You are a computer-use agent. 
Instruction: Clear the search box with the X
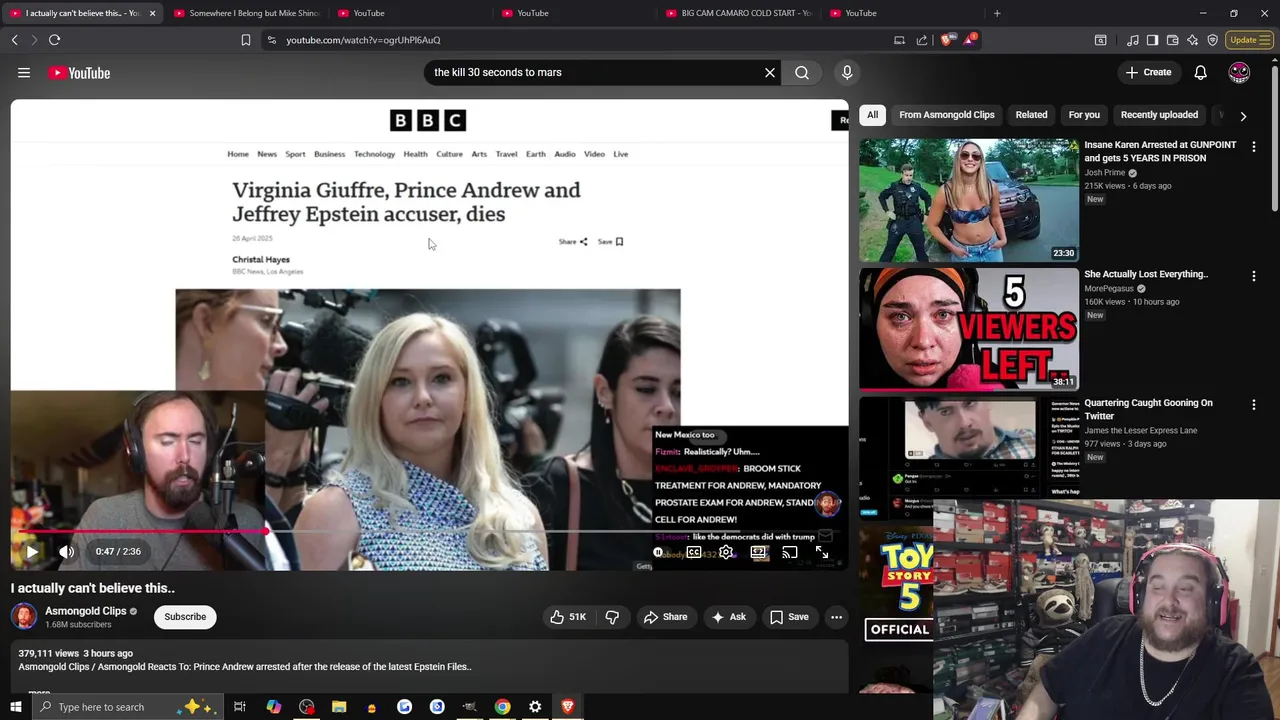pos(770,72)
